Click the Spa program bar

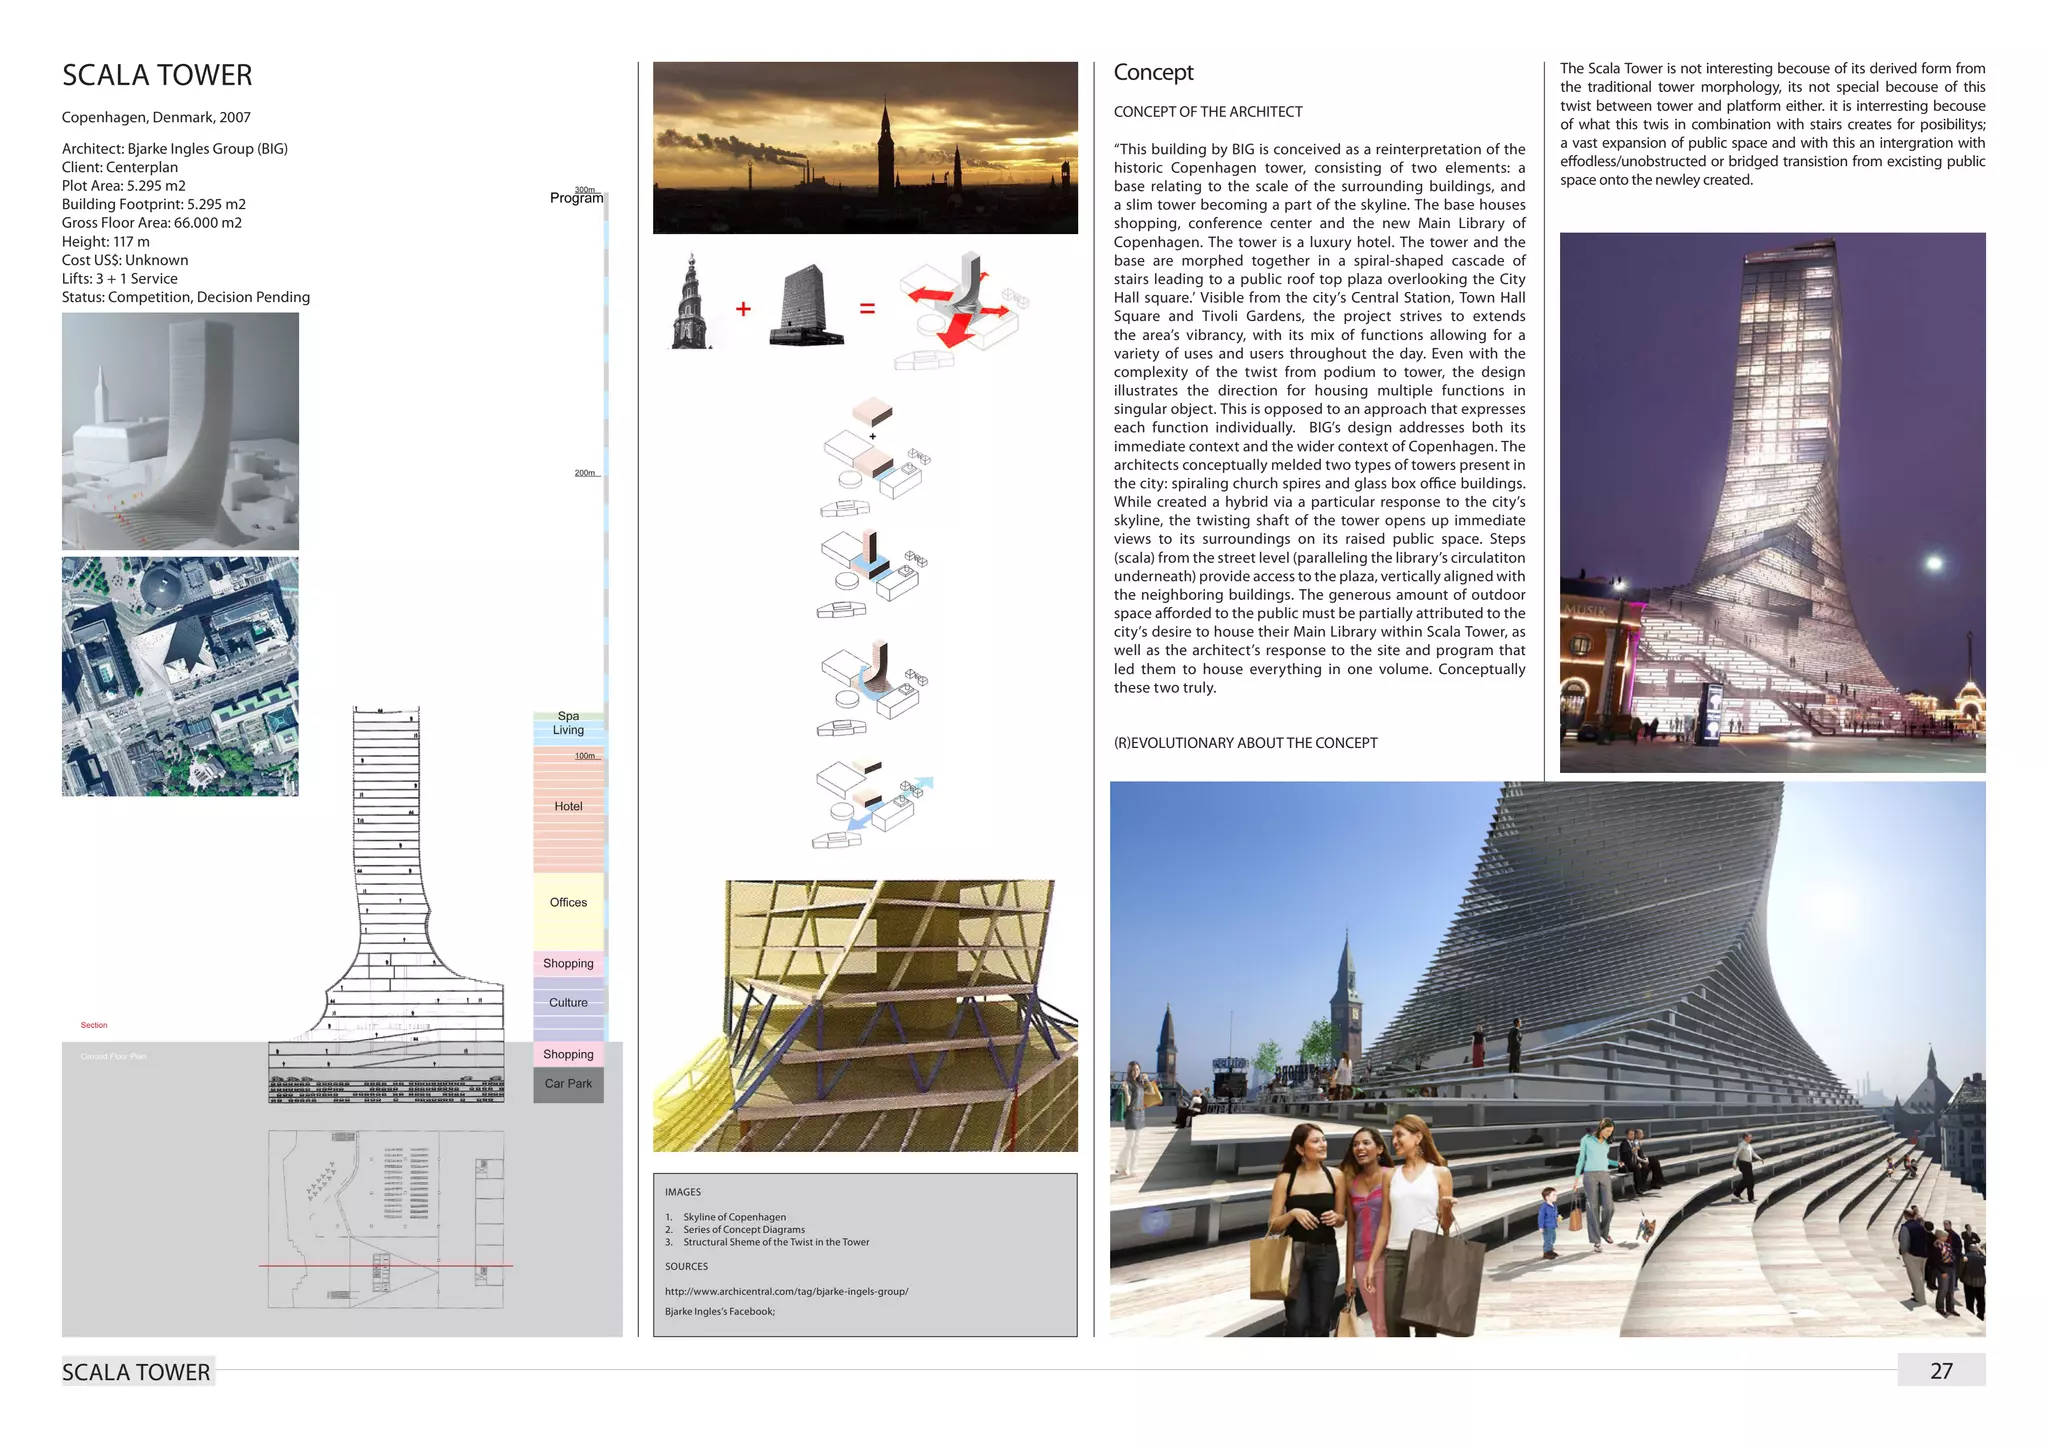click(568, 716)
